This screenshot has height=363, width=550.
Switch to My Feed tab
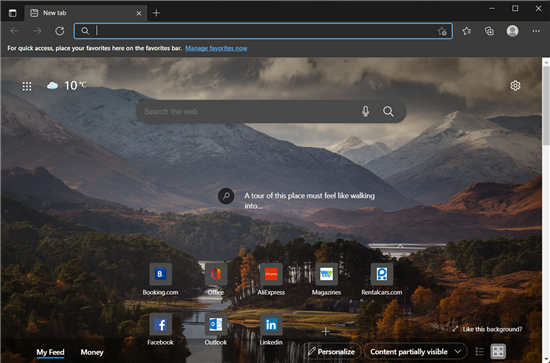pyautogui.click(x=50, y=352)
